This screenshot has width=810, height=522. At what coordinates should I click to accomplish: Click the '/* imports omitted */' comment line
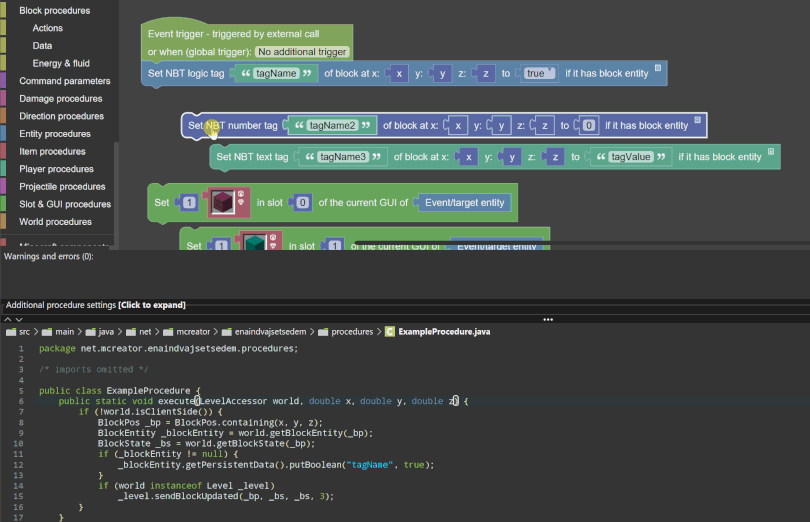(94, 370)
